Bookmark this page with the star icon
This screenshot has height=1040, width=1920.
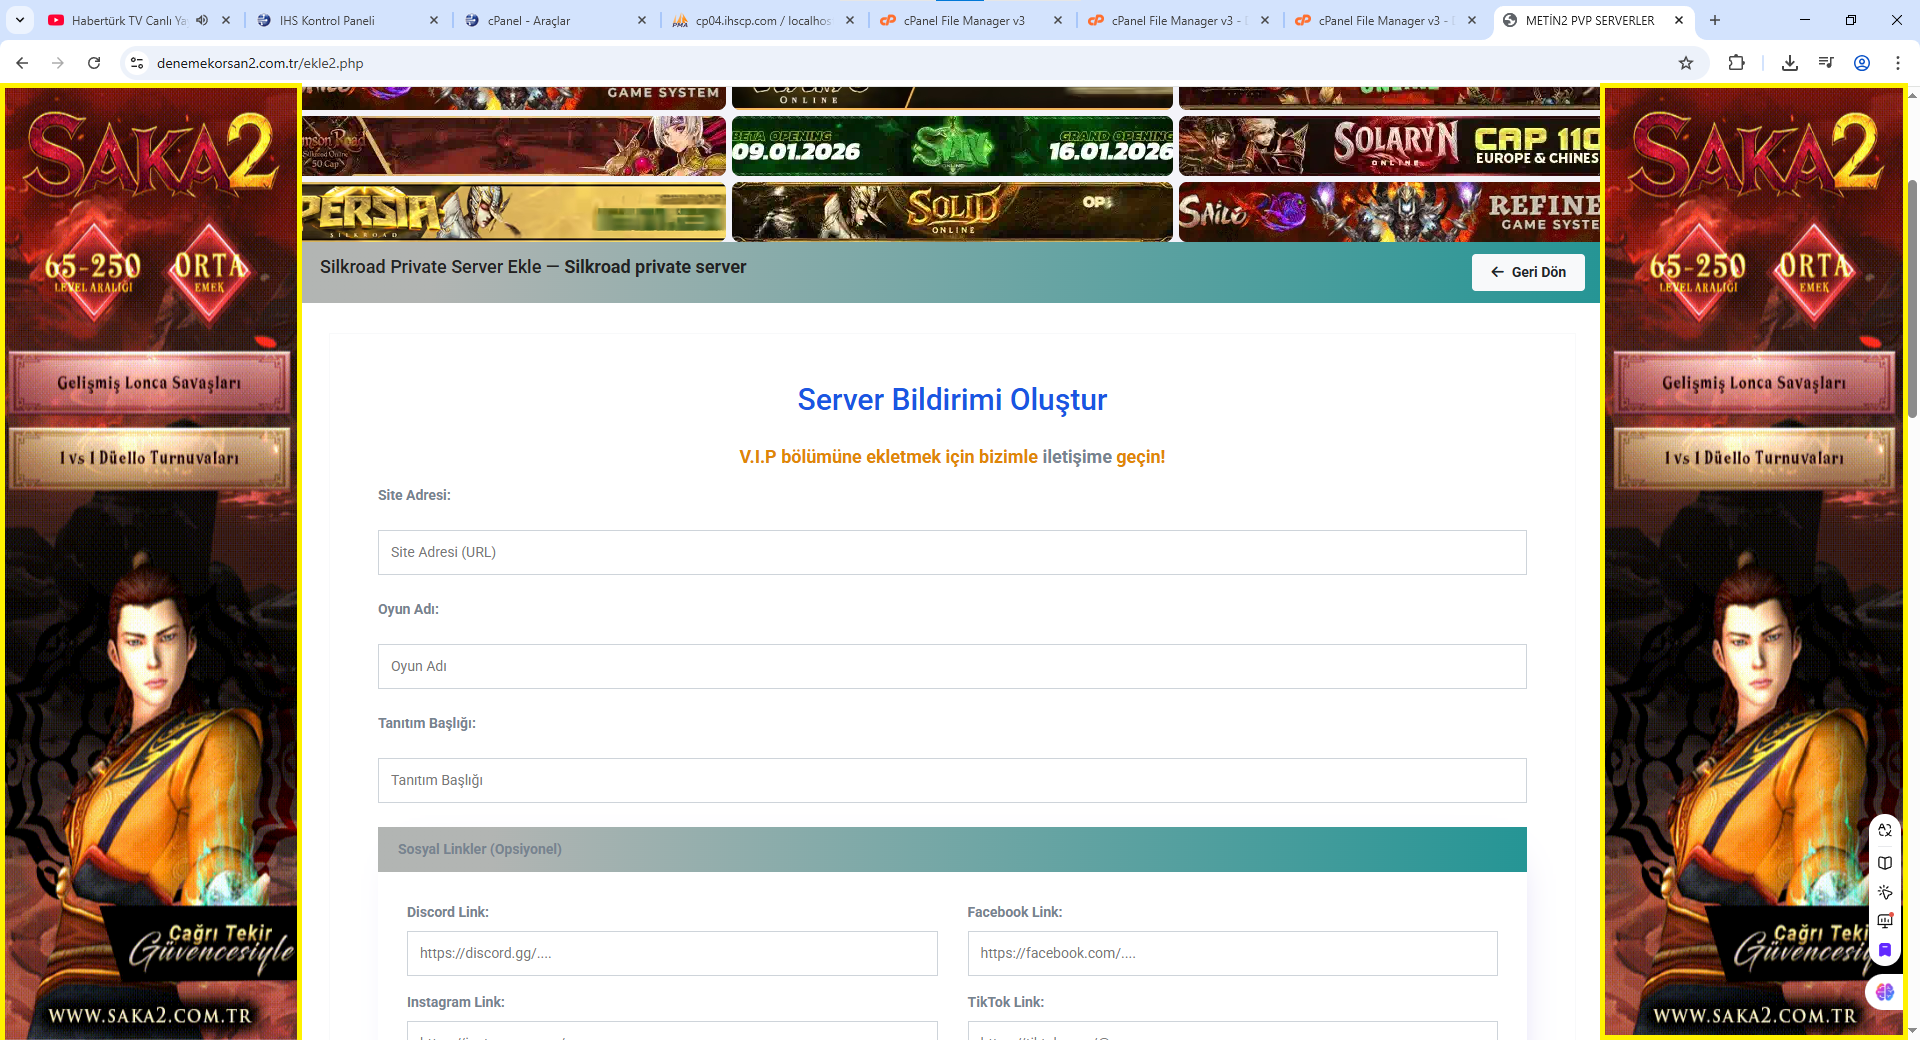click(x=1686, y=63)
